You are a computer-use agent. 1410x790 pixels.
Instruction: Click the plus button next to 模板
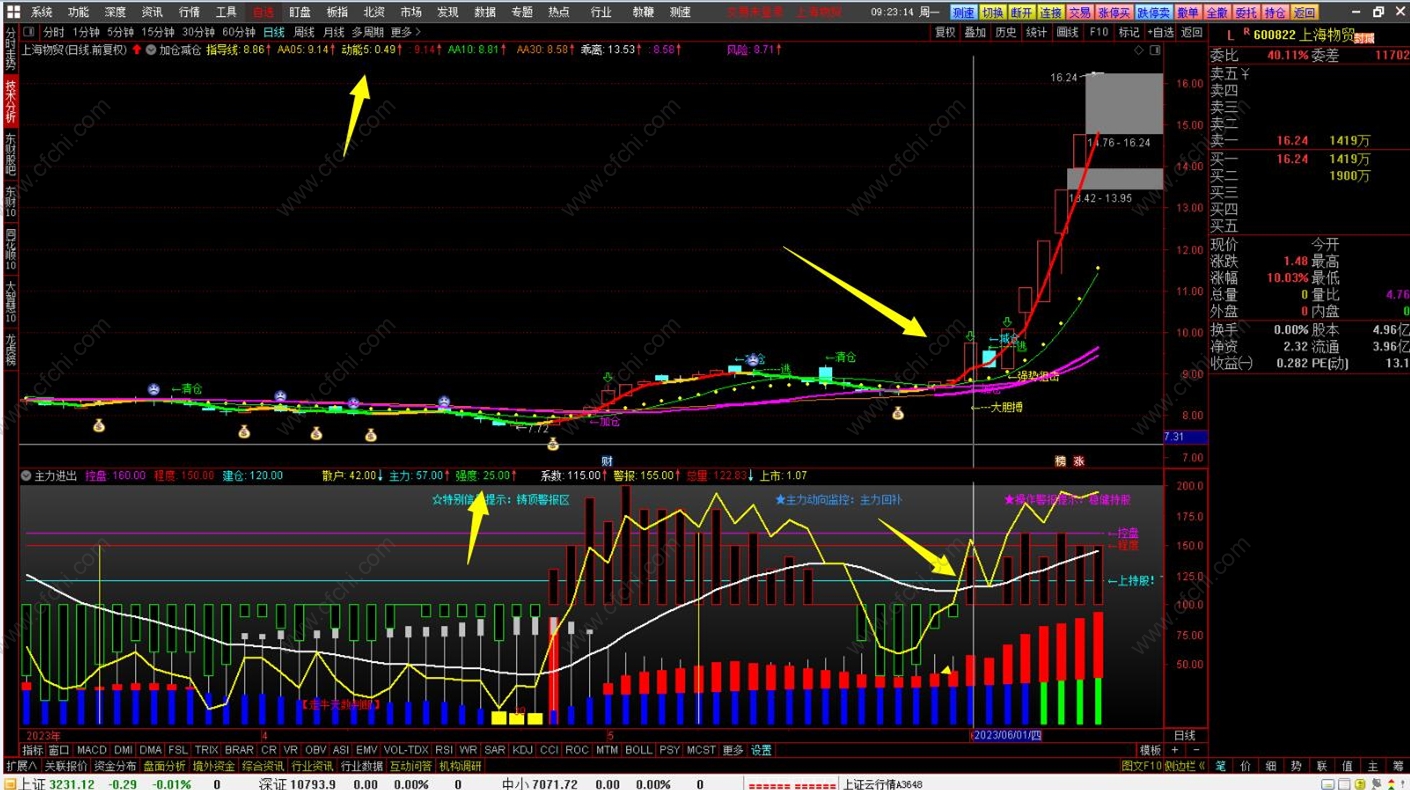point(1176,750)
